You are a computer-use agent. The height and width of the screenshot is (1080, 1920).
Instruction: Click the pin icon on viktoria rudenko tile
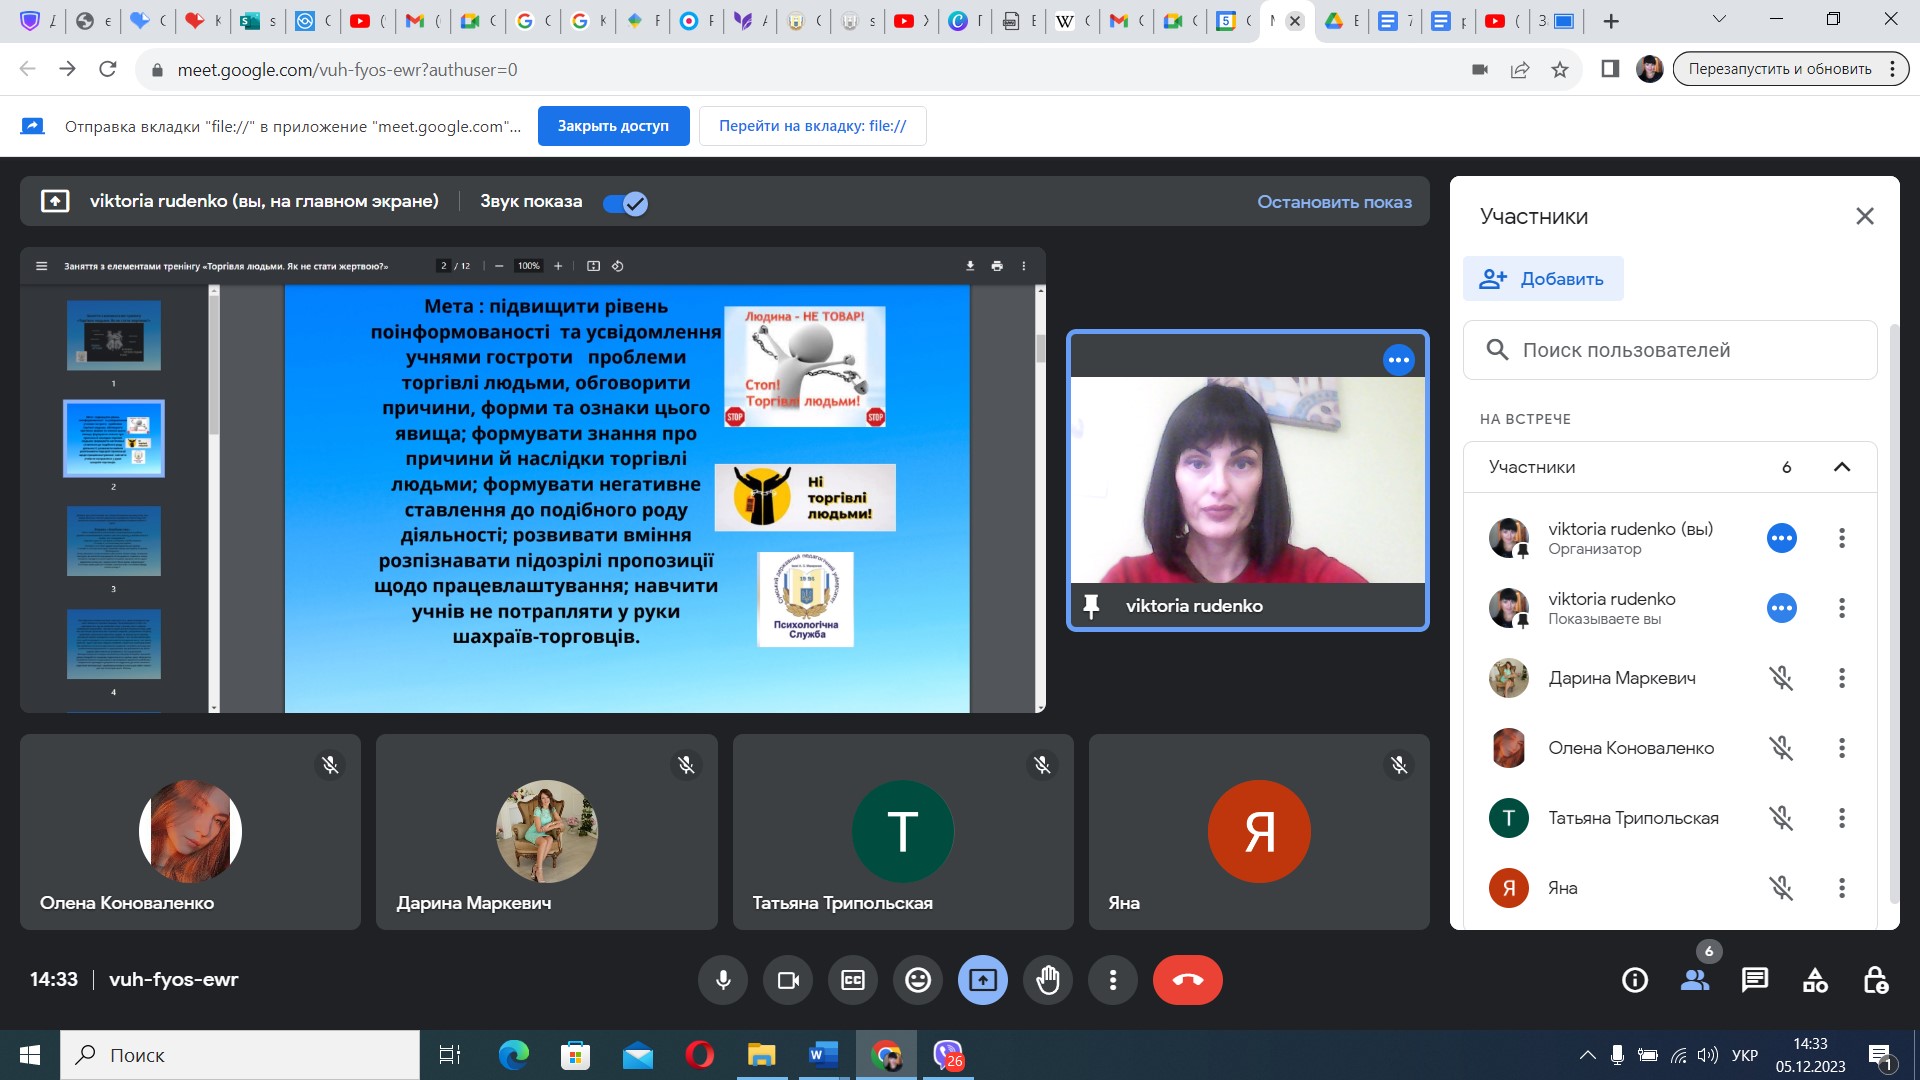[x=1091, y=606]
